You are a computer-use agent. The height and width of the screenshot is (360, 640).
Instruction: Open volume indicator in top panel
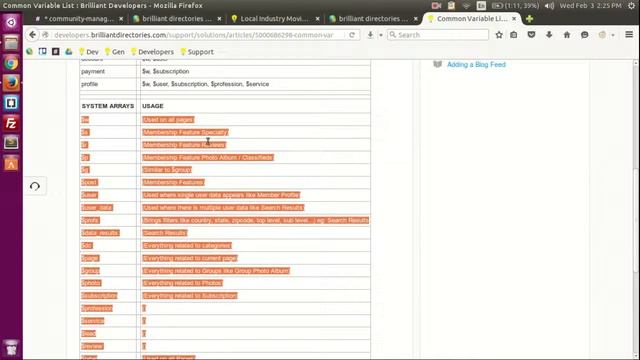[549, 6]
